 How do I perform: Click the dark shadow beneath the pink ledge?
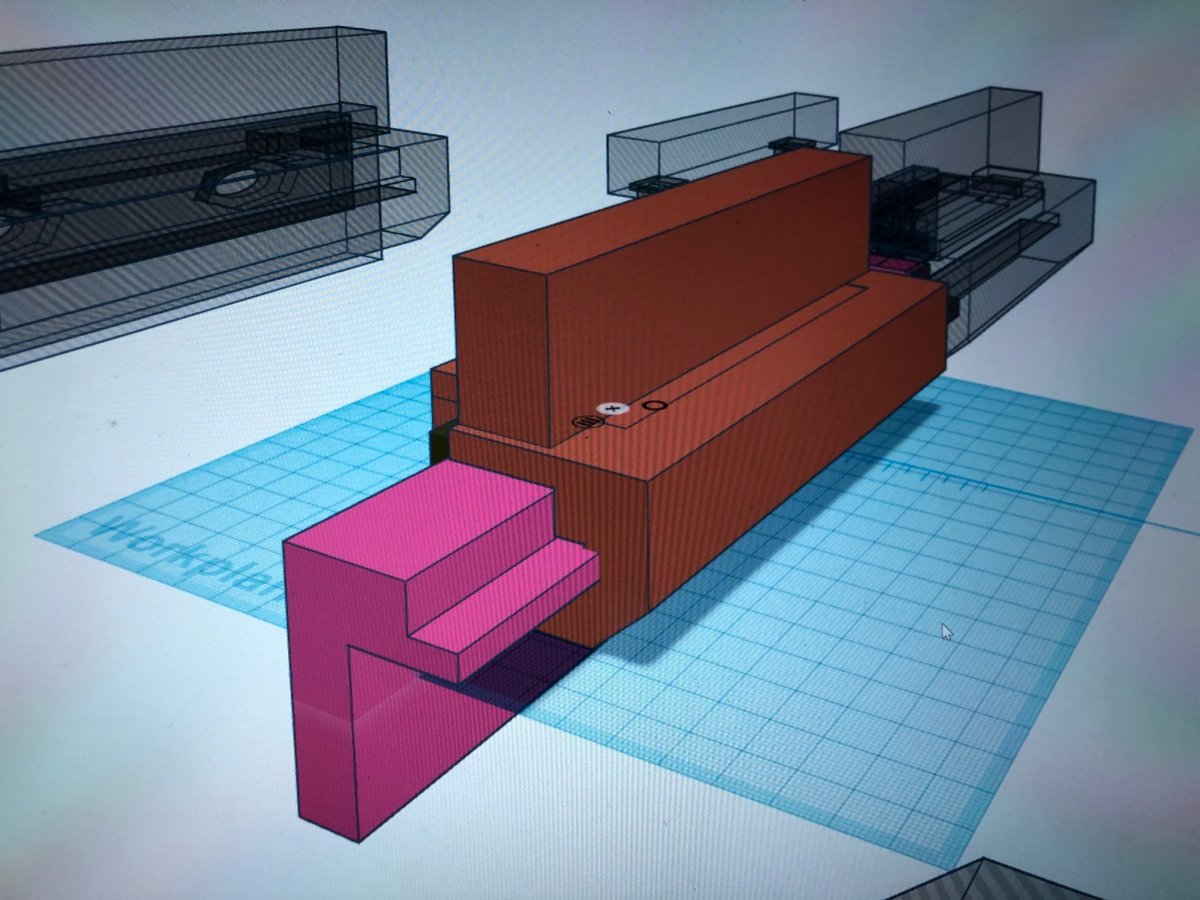pos(520,680)
